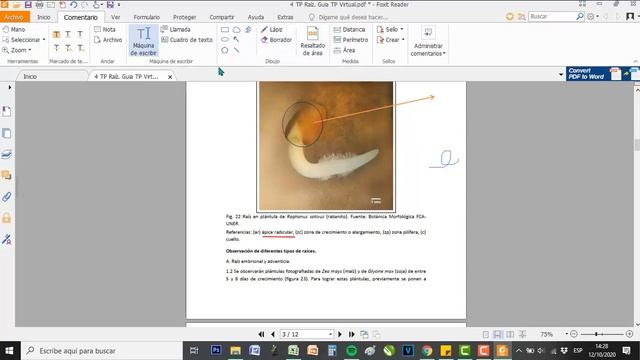
Task: Click the zoom in plus button
Action: click(629, 334)
